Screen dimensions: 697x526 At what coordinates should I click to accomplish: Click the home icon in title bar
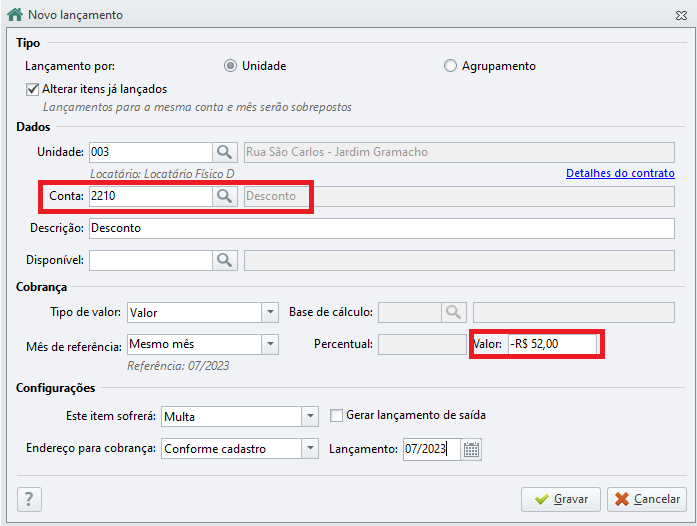[15, 15]
